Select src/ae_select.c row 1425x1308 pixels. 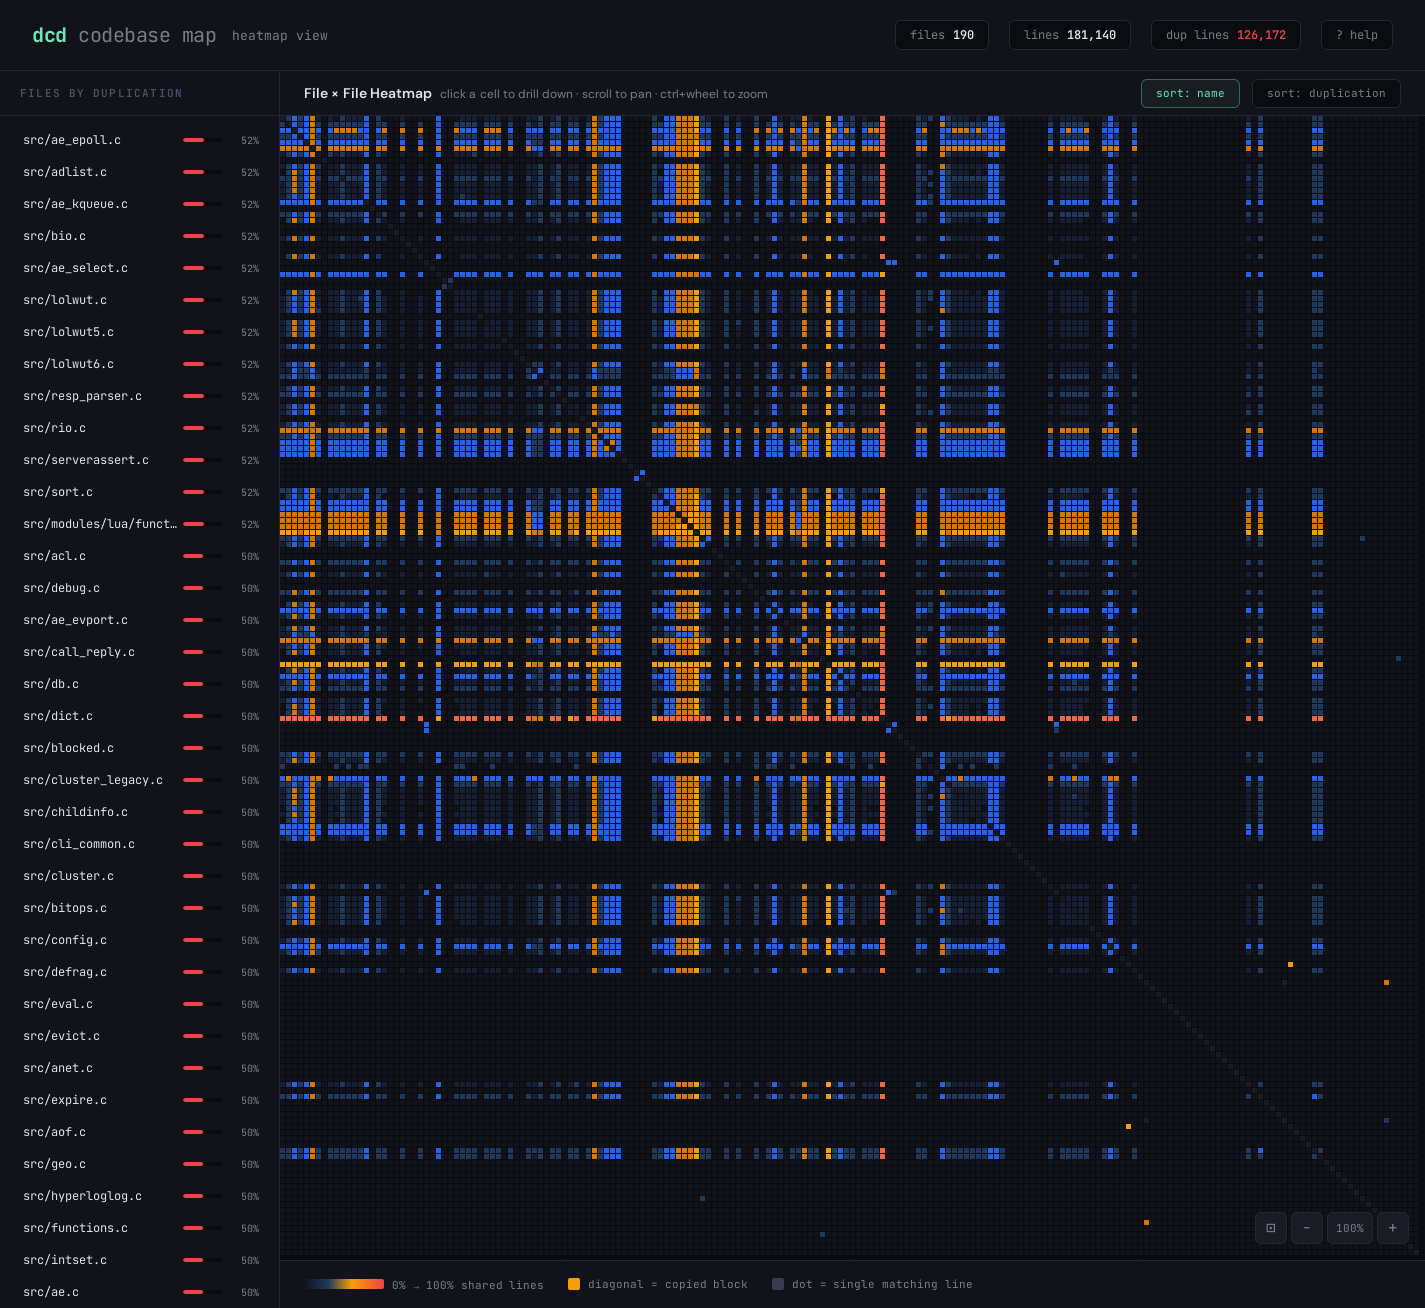140,268
